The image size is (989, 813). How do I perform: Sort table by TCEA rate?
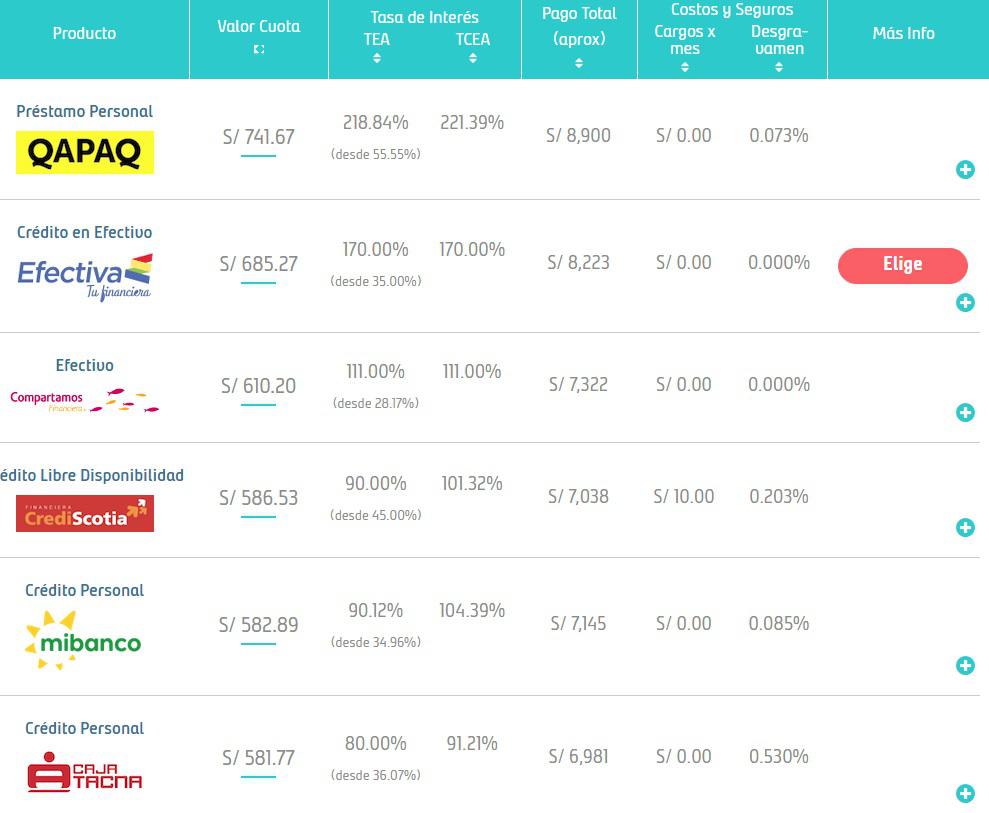tap(473, 58)
